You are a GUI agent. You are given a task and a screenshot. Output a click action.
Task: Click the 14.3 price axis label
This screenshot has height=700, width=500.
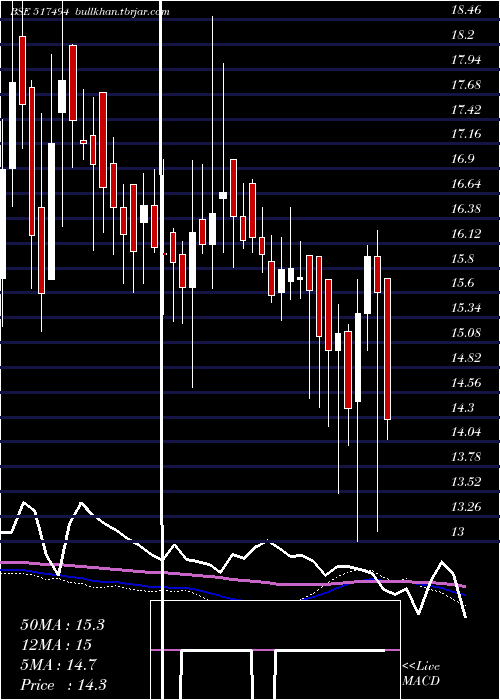(x=463, y=408)
